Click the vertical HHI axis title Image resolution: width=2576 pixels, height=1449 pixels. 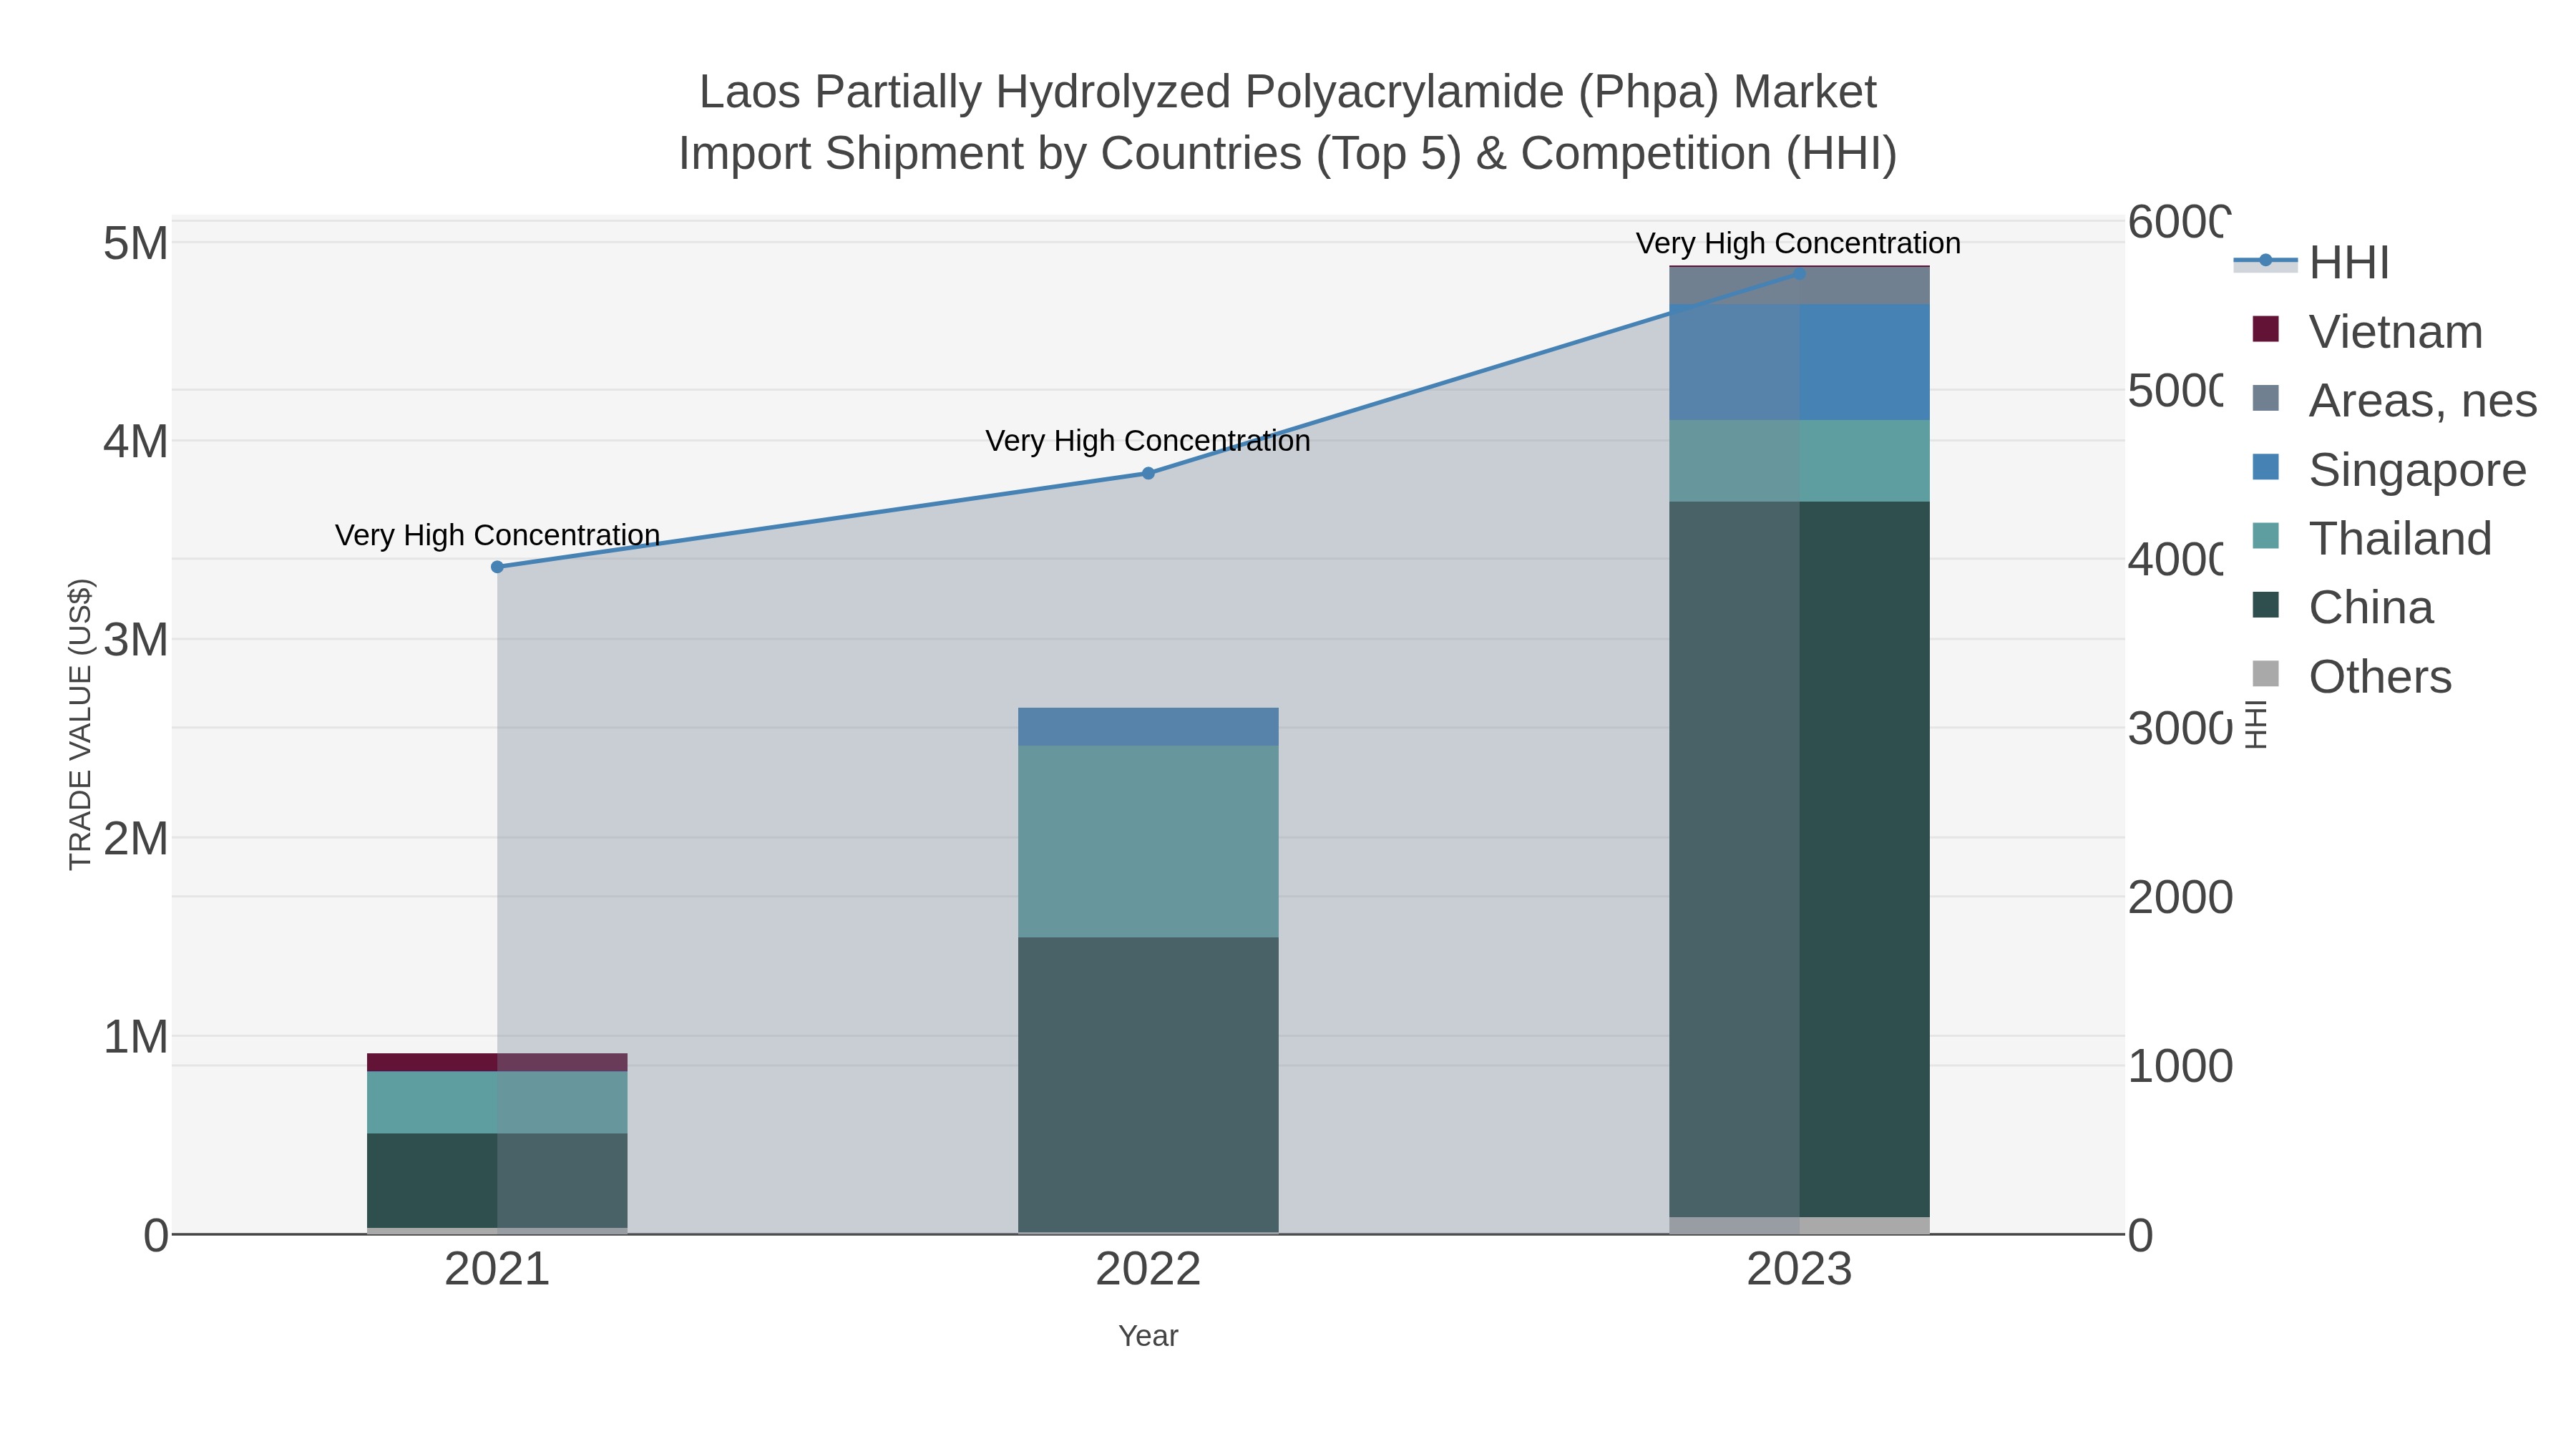tap(2257, 724)
